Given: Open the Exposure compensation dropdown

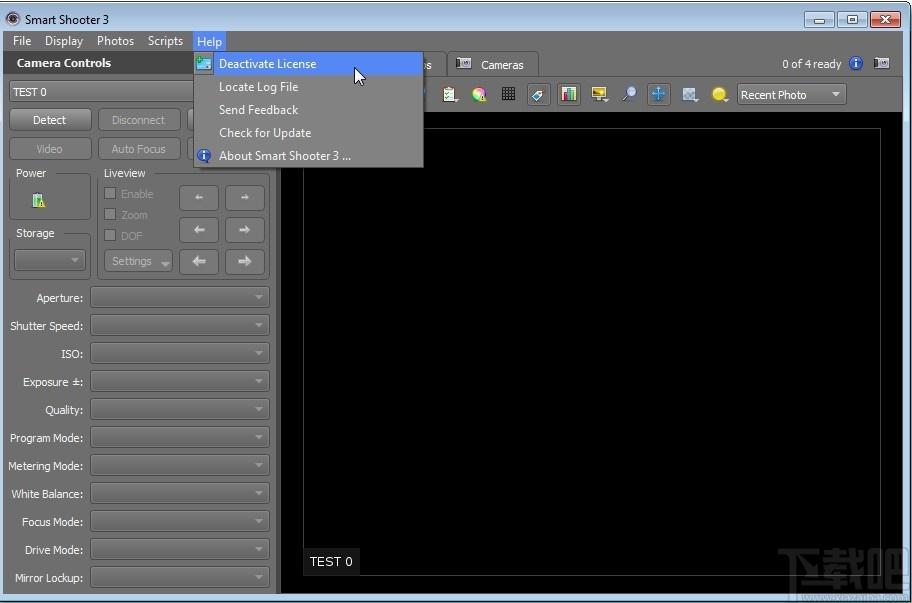Looking at the screenshot, I should pos(180,381).
